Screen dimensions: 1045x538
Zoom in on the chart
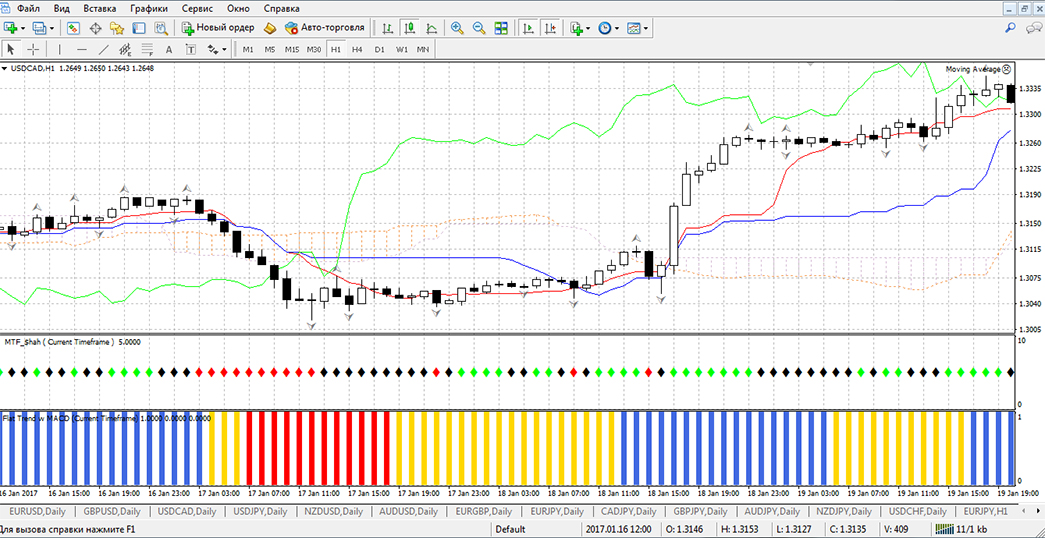(457, 28)
